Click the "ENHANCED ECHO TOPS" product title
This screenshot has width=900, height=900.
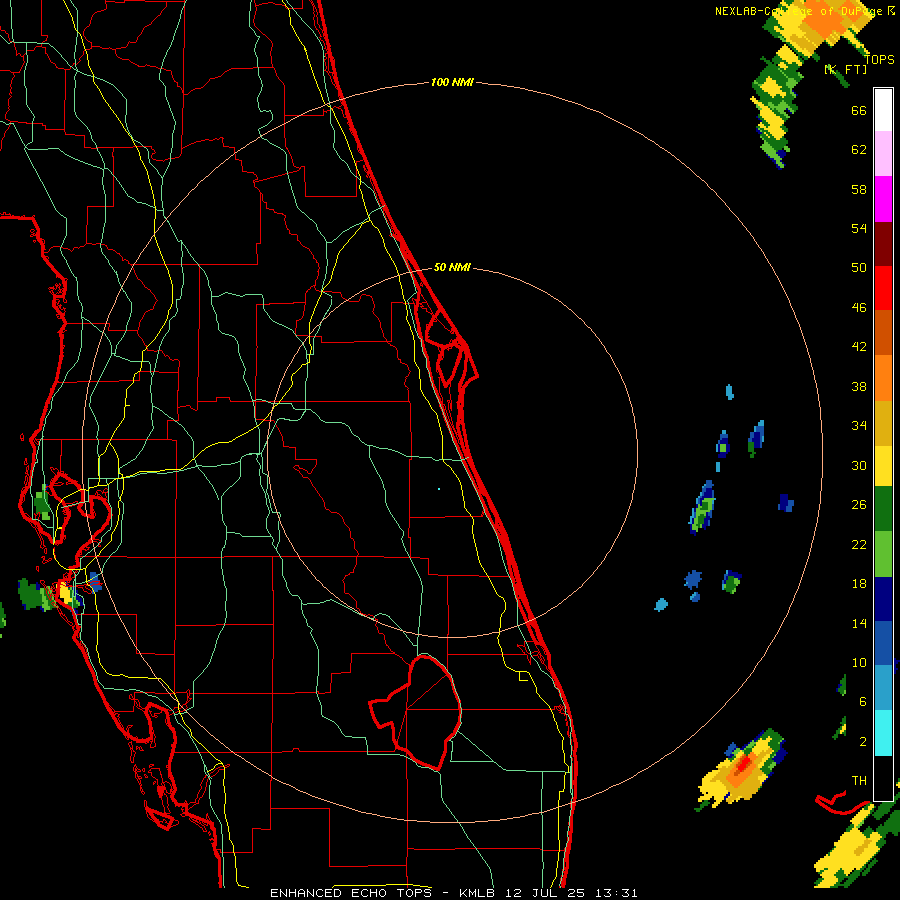pyautogui.click(x=351, y=893)
